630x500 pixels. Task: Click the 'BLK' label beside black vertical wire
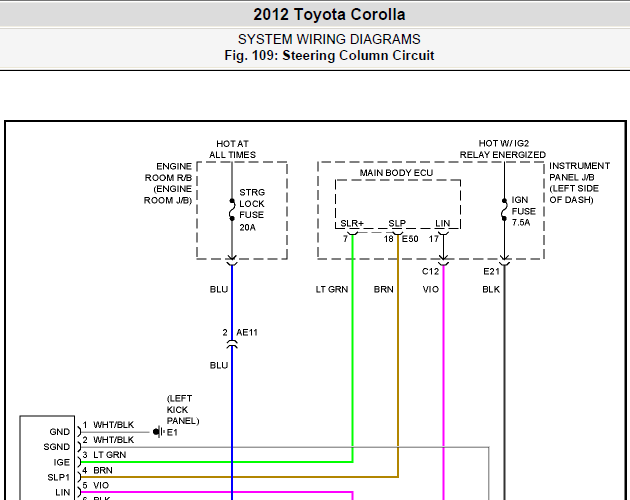491,289
